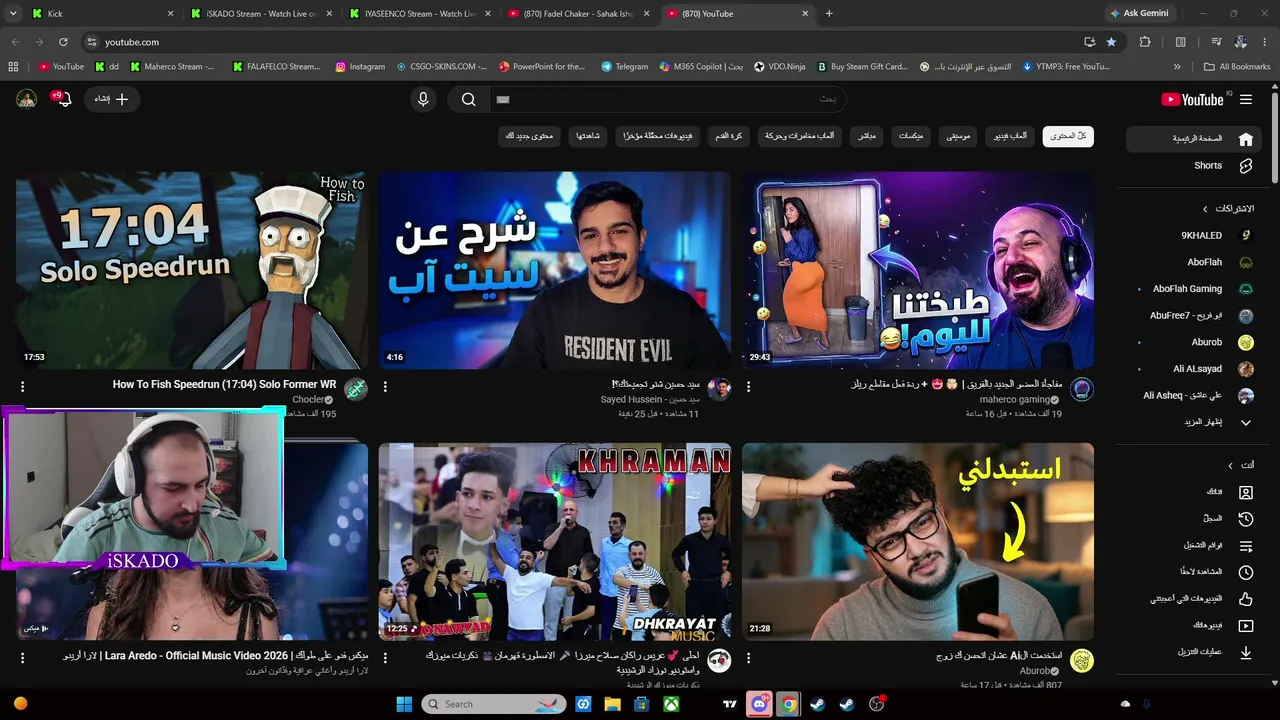The image size is (1280, 720).
Task: Open Your channel in the sidebar
Action: 1194,492
